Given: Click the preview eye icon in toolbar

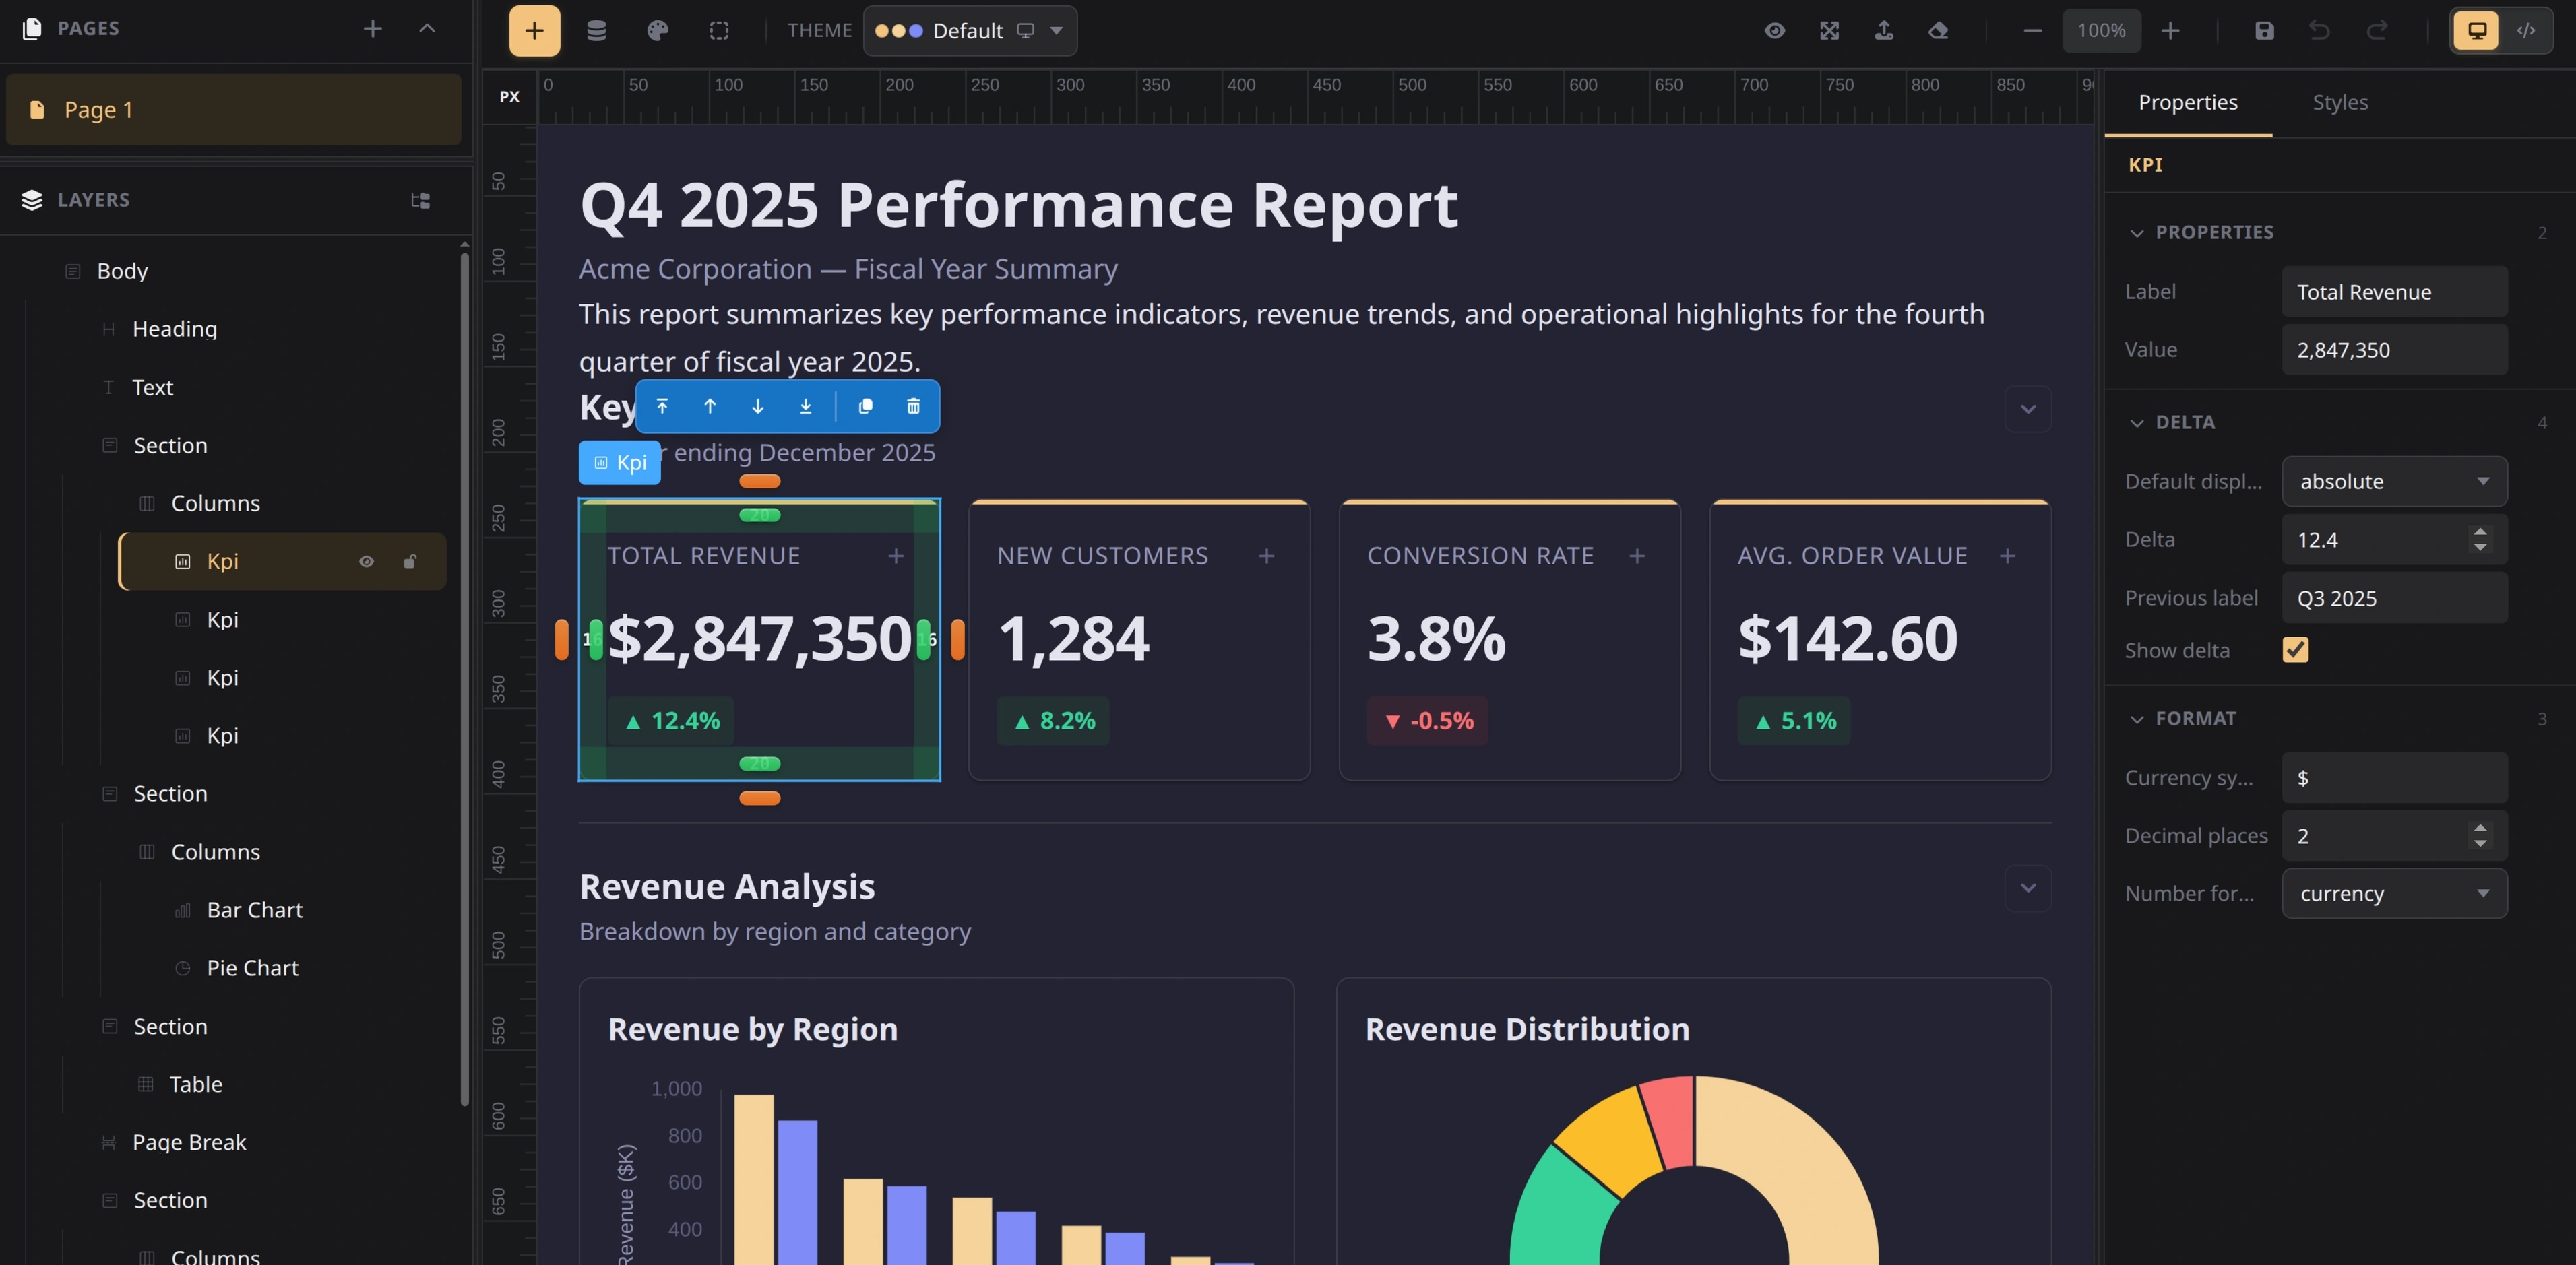Looking at the screenshot, I should (1774, 30).
